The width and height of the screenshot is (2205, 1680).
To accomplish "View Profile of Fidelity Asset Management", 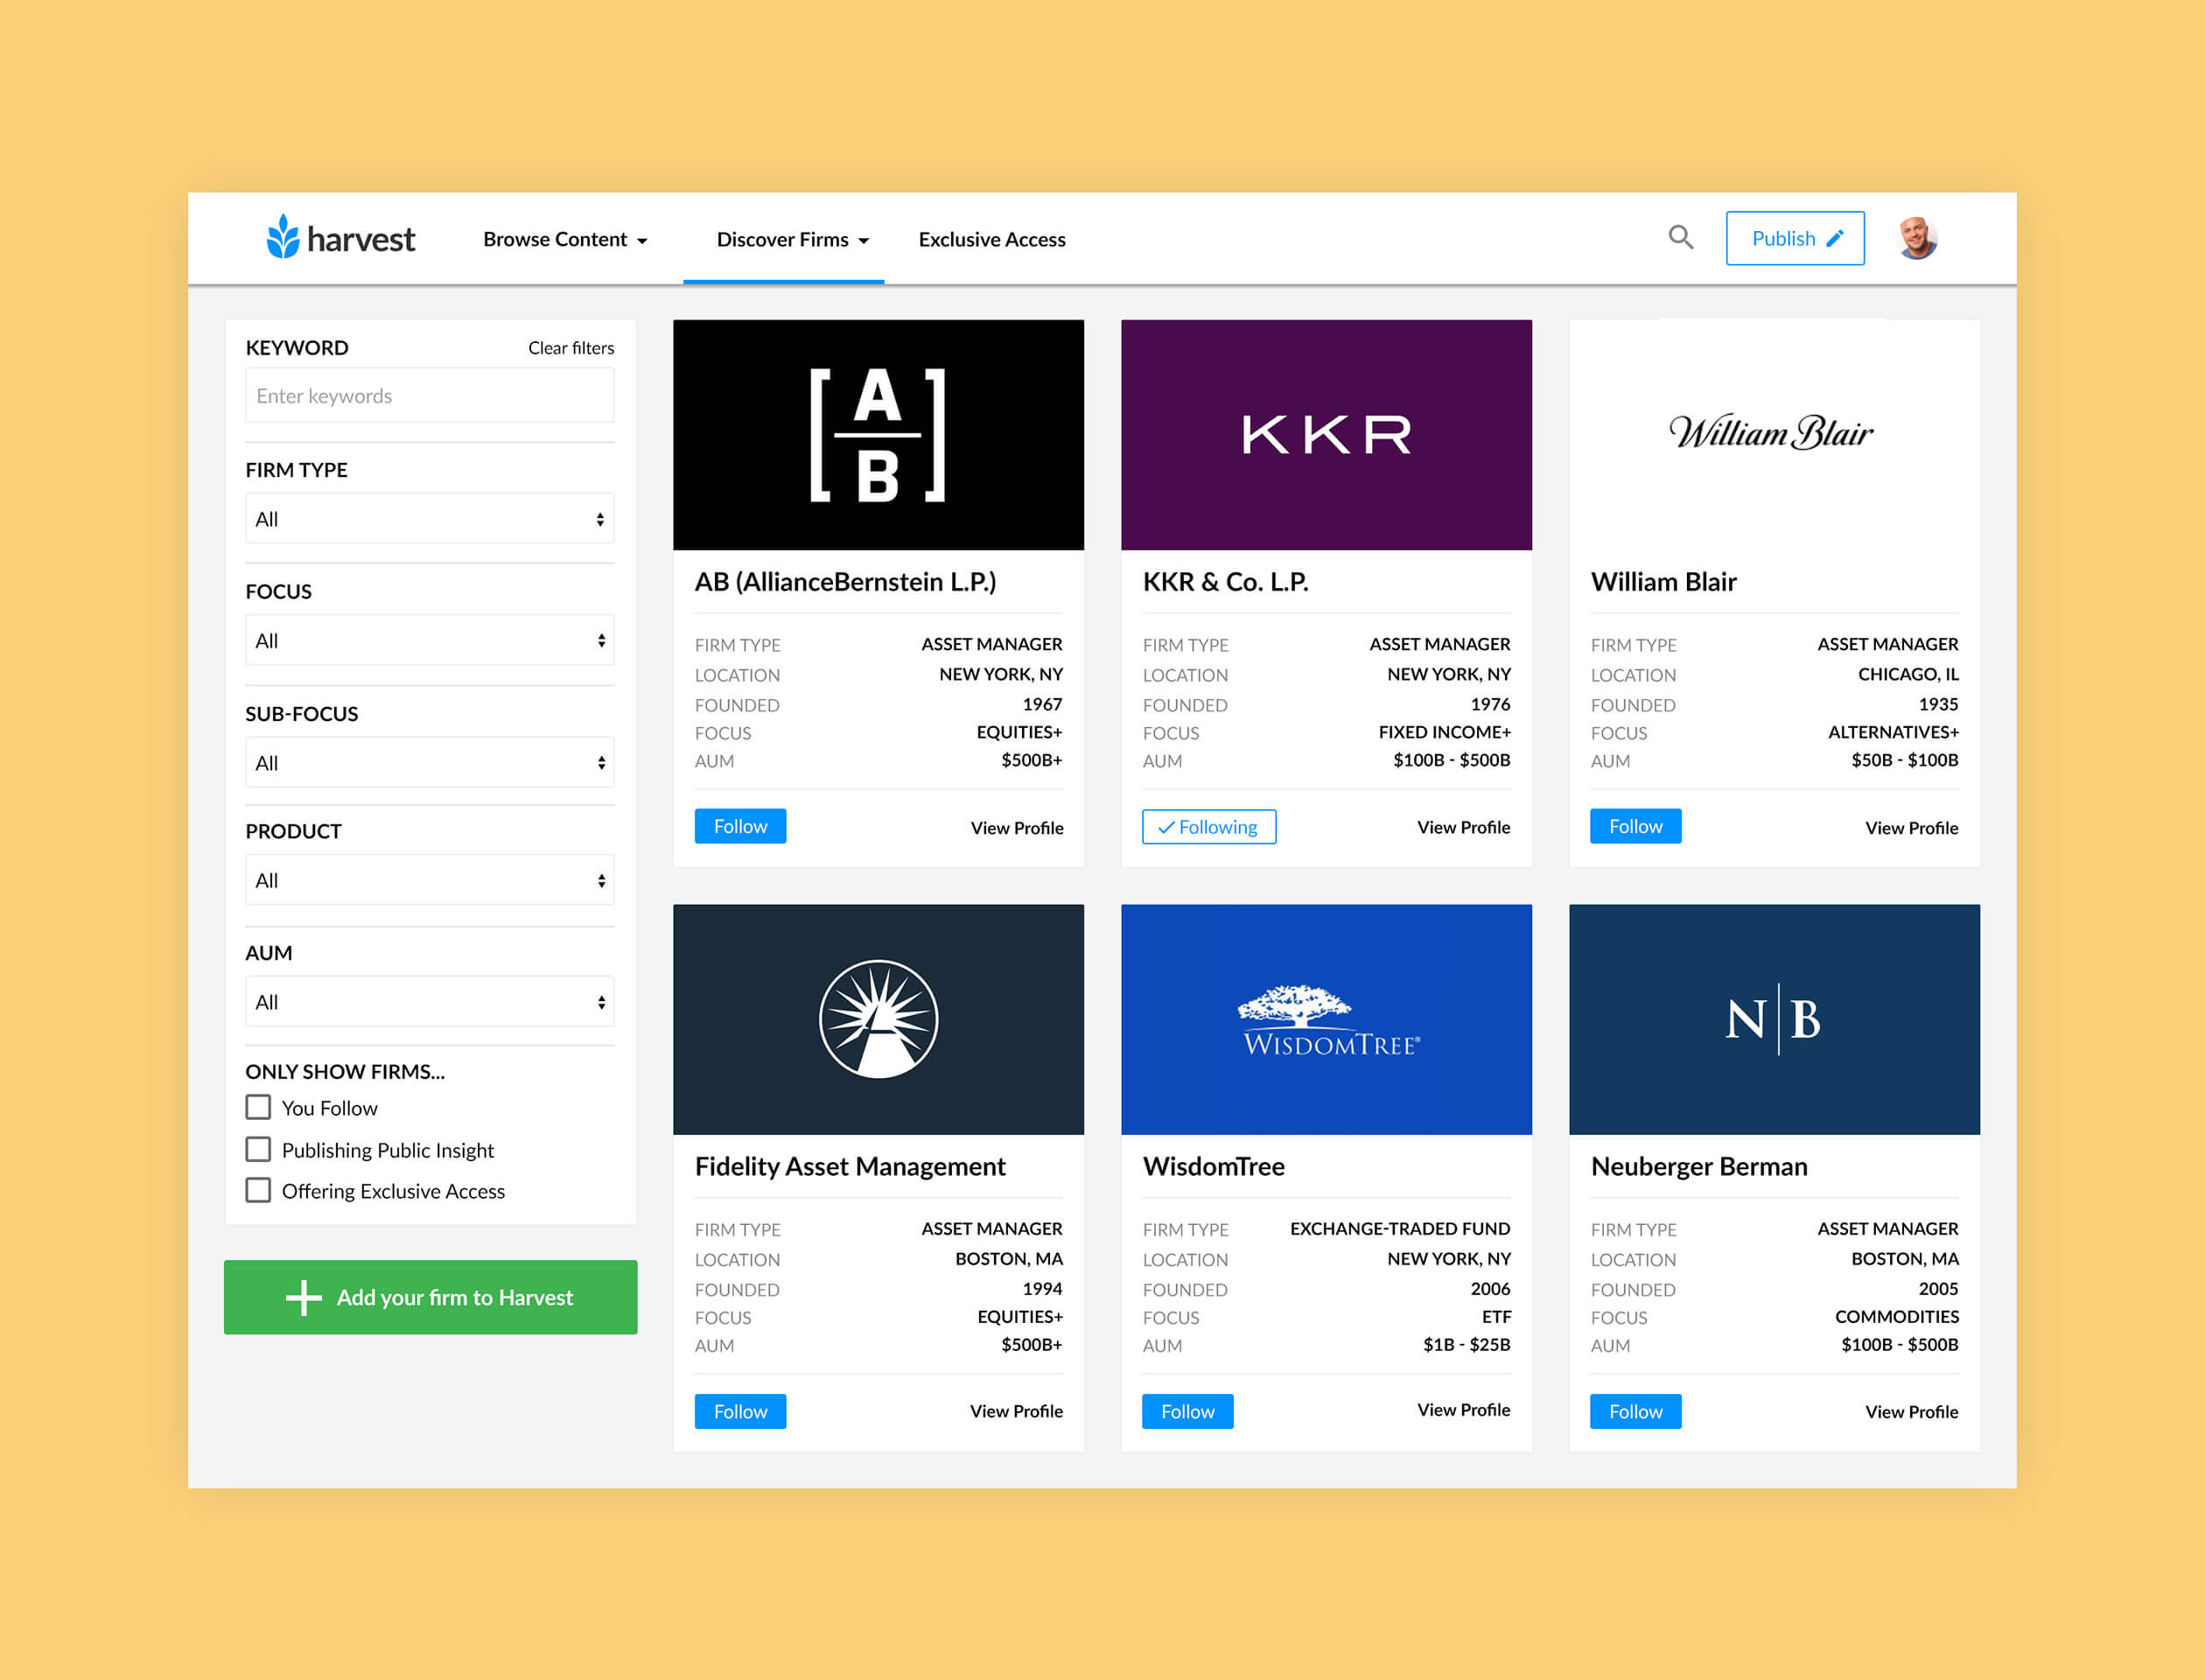I will coord(1016,1411).
